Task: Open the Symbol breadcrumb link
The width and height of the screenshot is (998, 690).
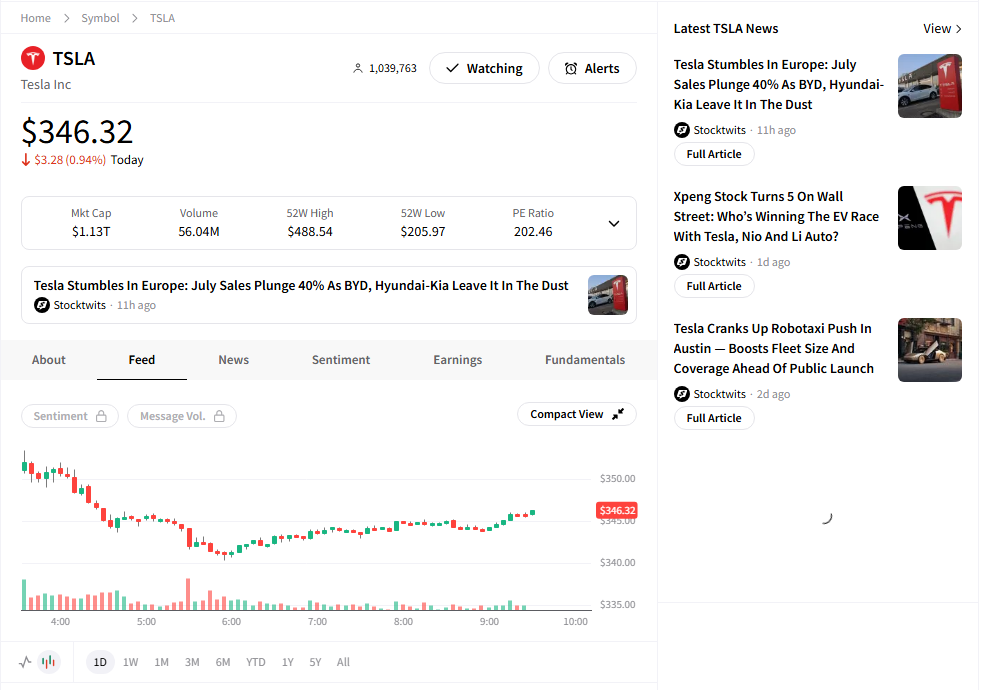Action: [x=100, y=18]
